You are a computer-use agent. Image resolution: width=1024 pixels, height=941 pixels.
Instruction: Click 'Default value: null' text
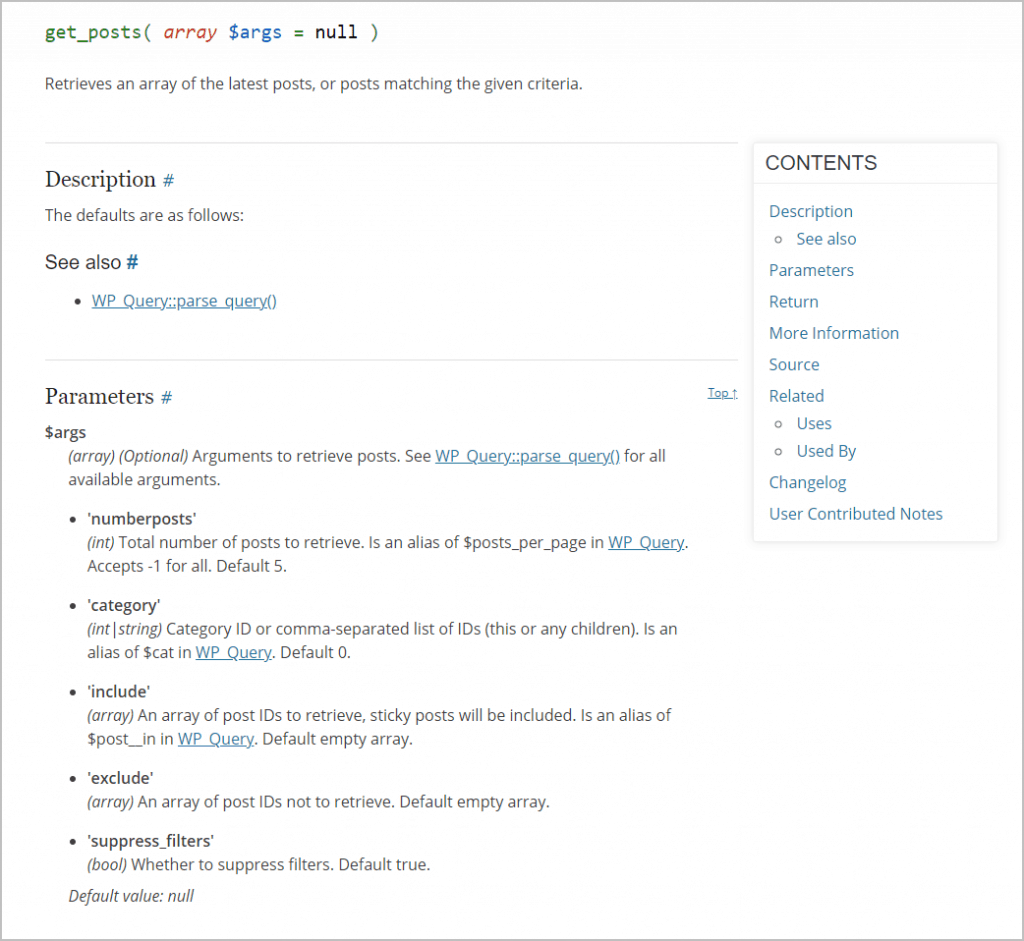(x=131, y=896)
